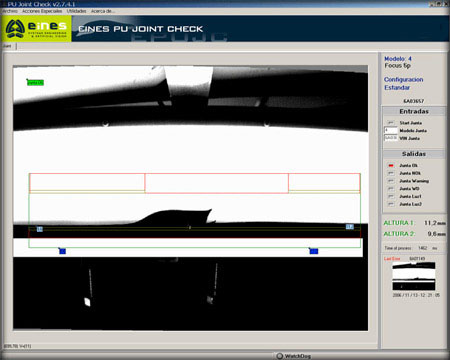Image resolution: width=450 pixels, height=360 pixels.
Task: Click the Last Error timestamp text
Action: (416, 295)
